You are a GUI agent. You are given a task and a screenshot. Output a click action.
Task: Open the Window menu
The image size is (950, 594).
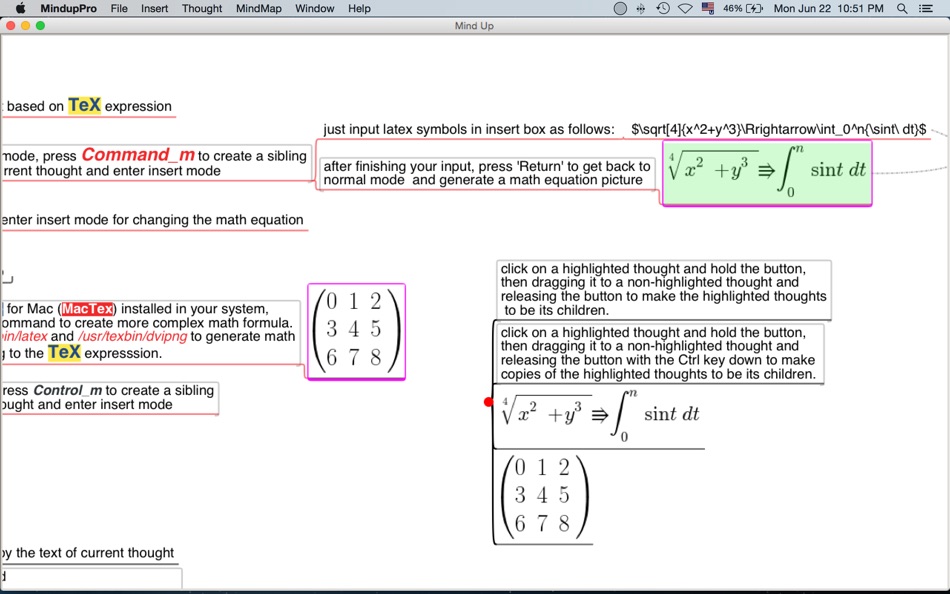[x=314, y=8]
